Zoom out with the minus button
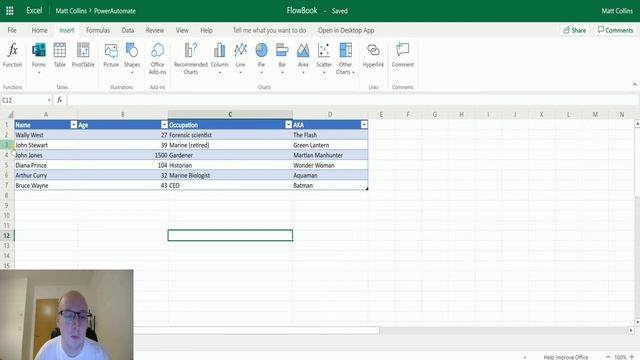Screen dimensions: 640x360 click(608, 357)
